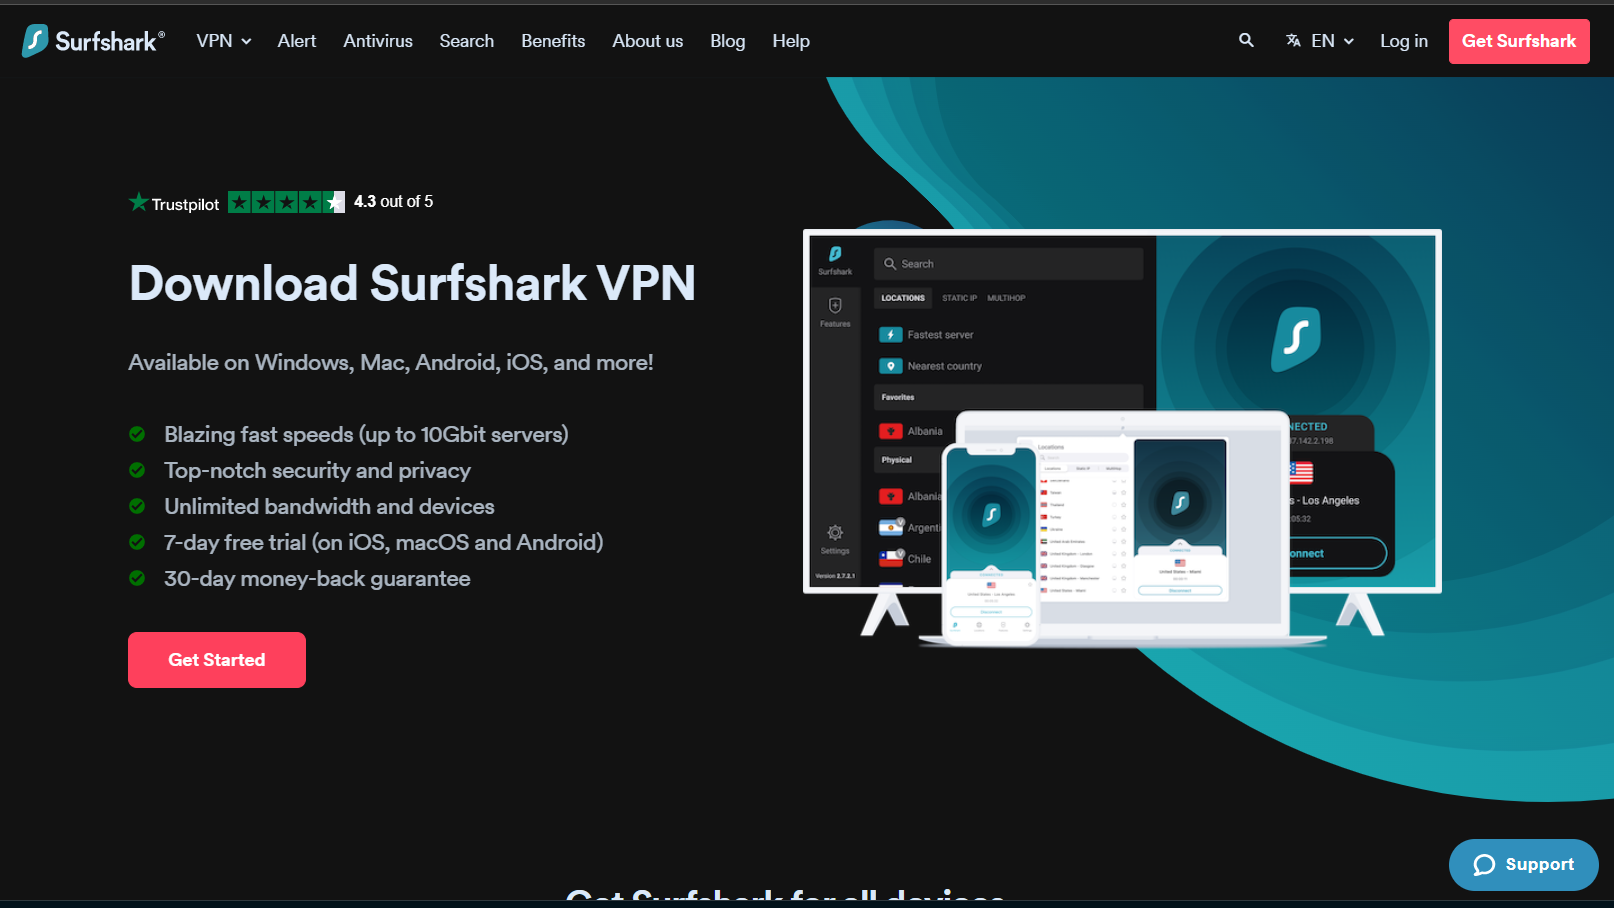Open the Support chat button

(x=1524, y=865)
